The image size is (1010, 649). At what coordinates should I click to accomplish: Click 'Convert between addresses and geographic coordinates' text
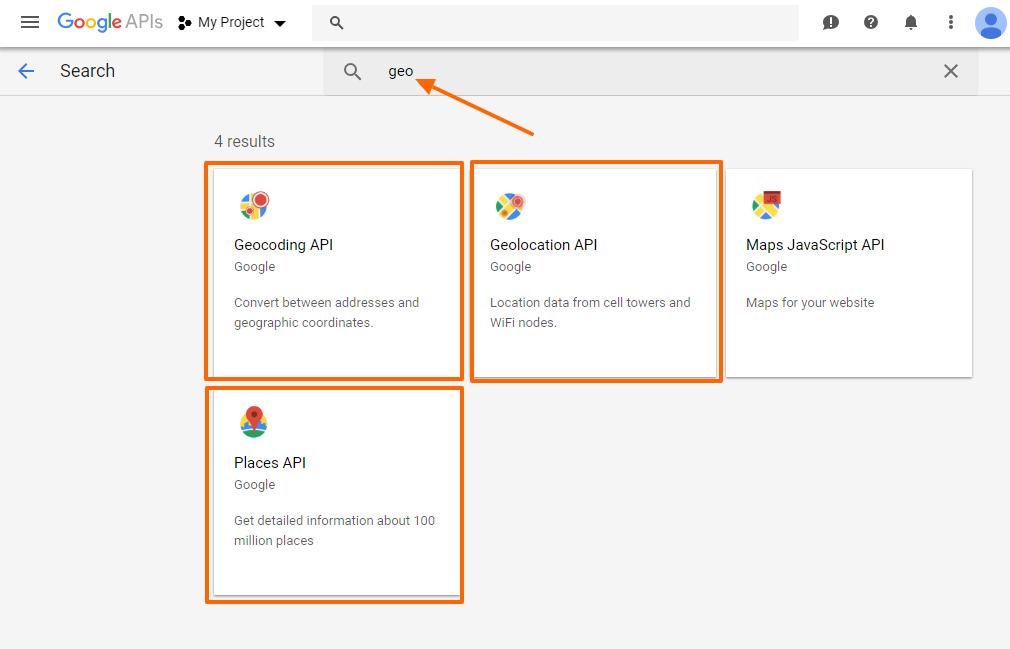coord(327,312)
